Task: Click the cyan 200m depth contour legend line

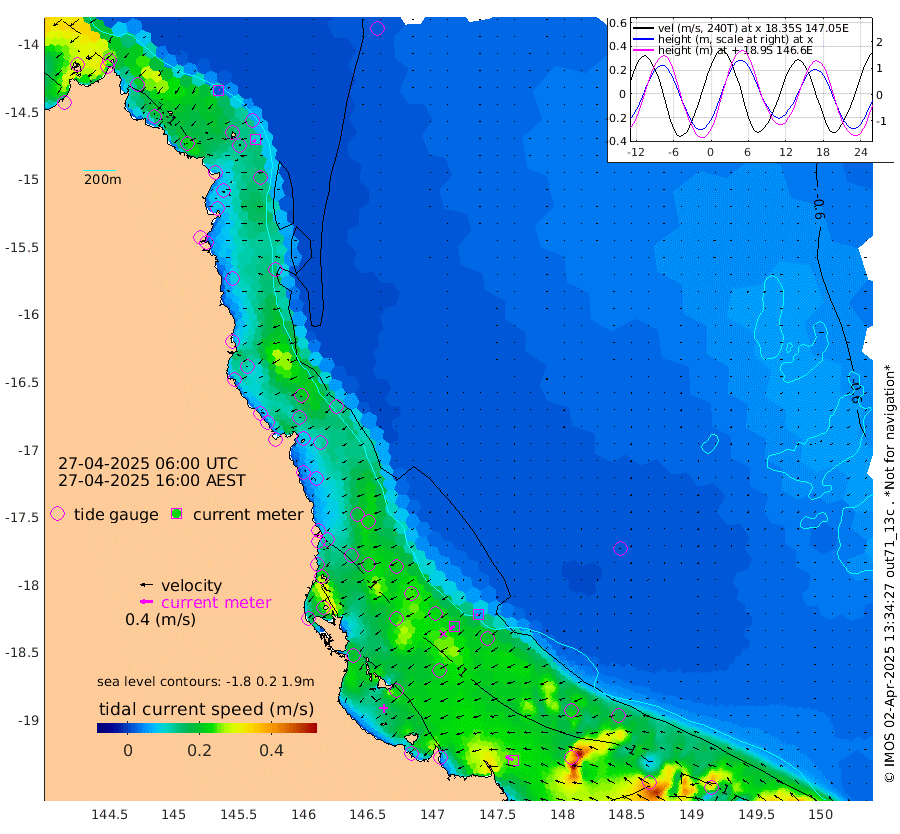Action: coord(99,170)
